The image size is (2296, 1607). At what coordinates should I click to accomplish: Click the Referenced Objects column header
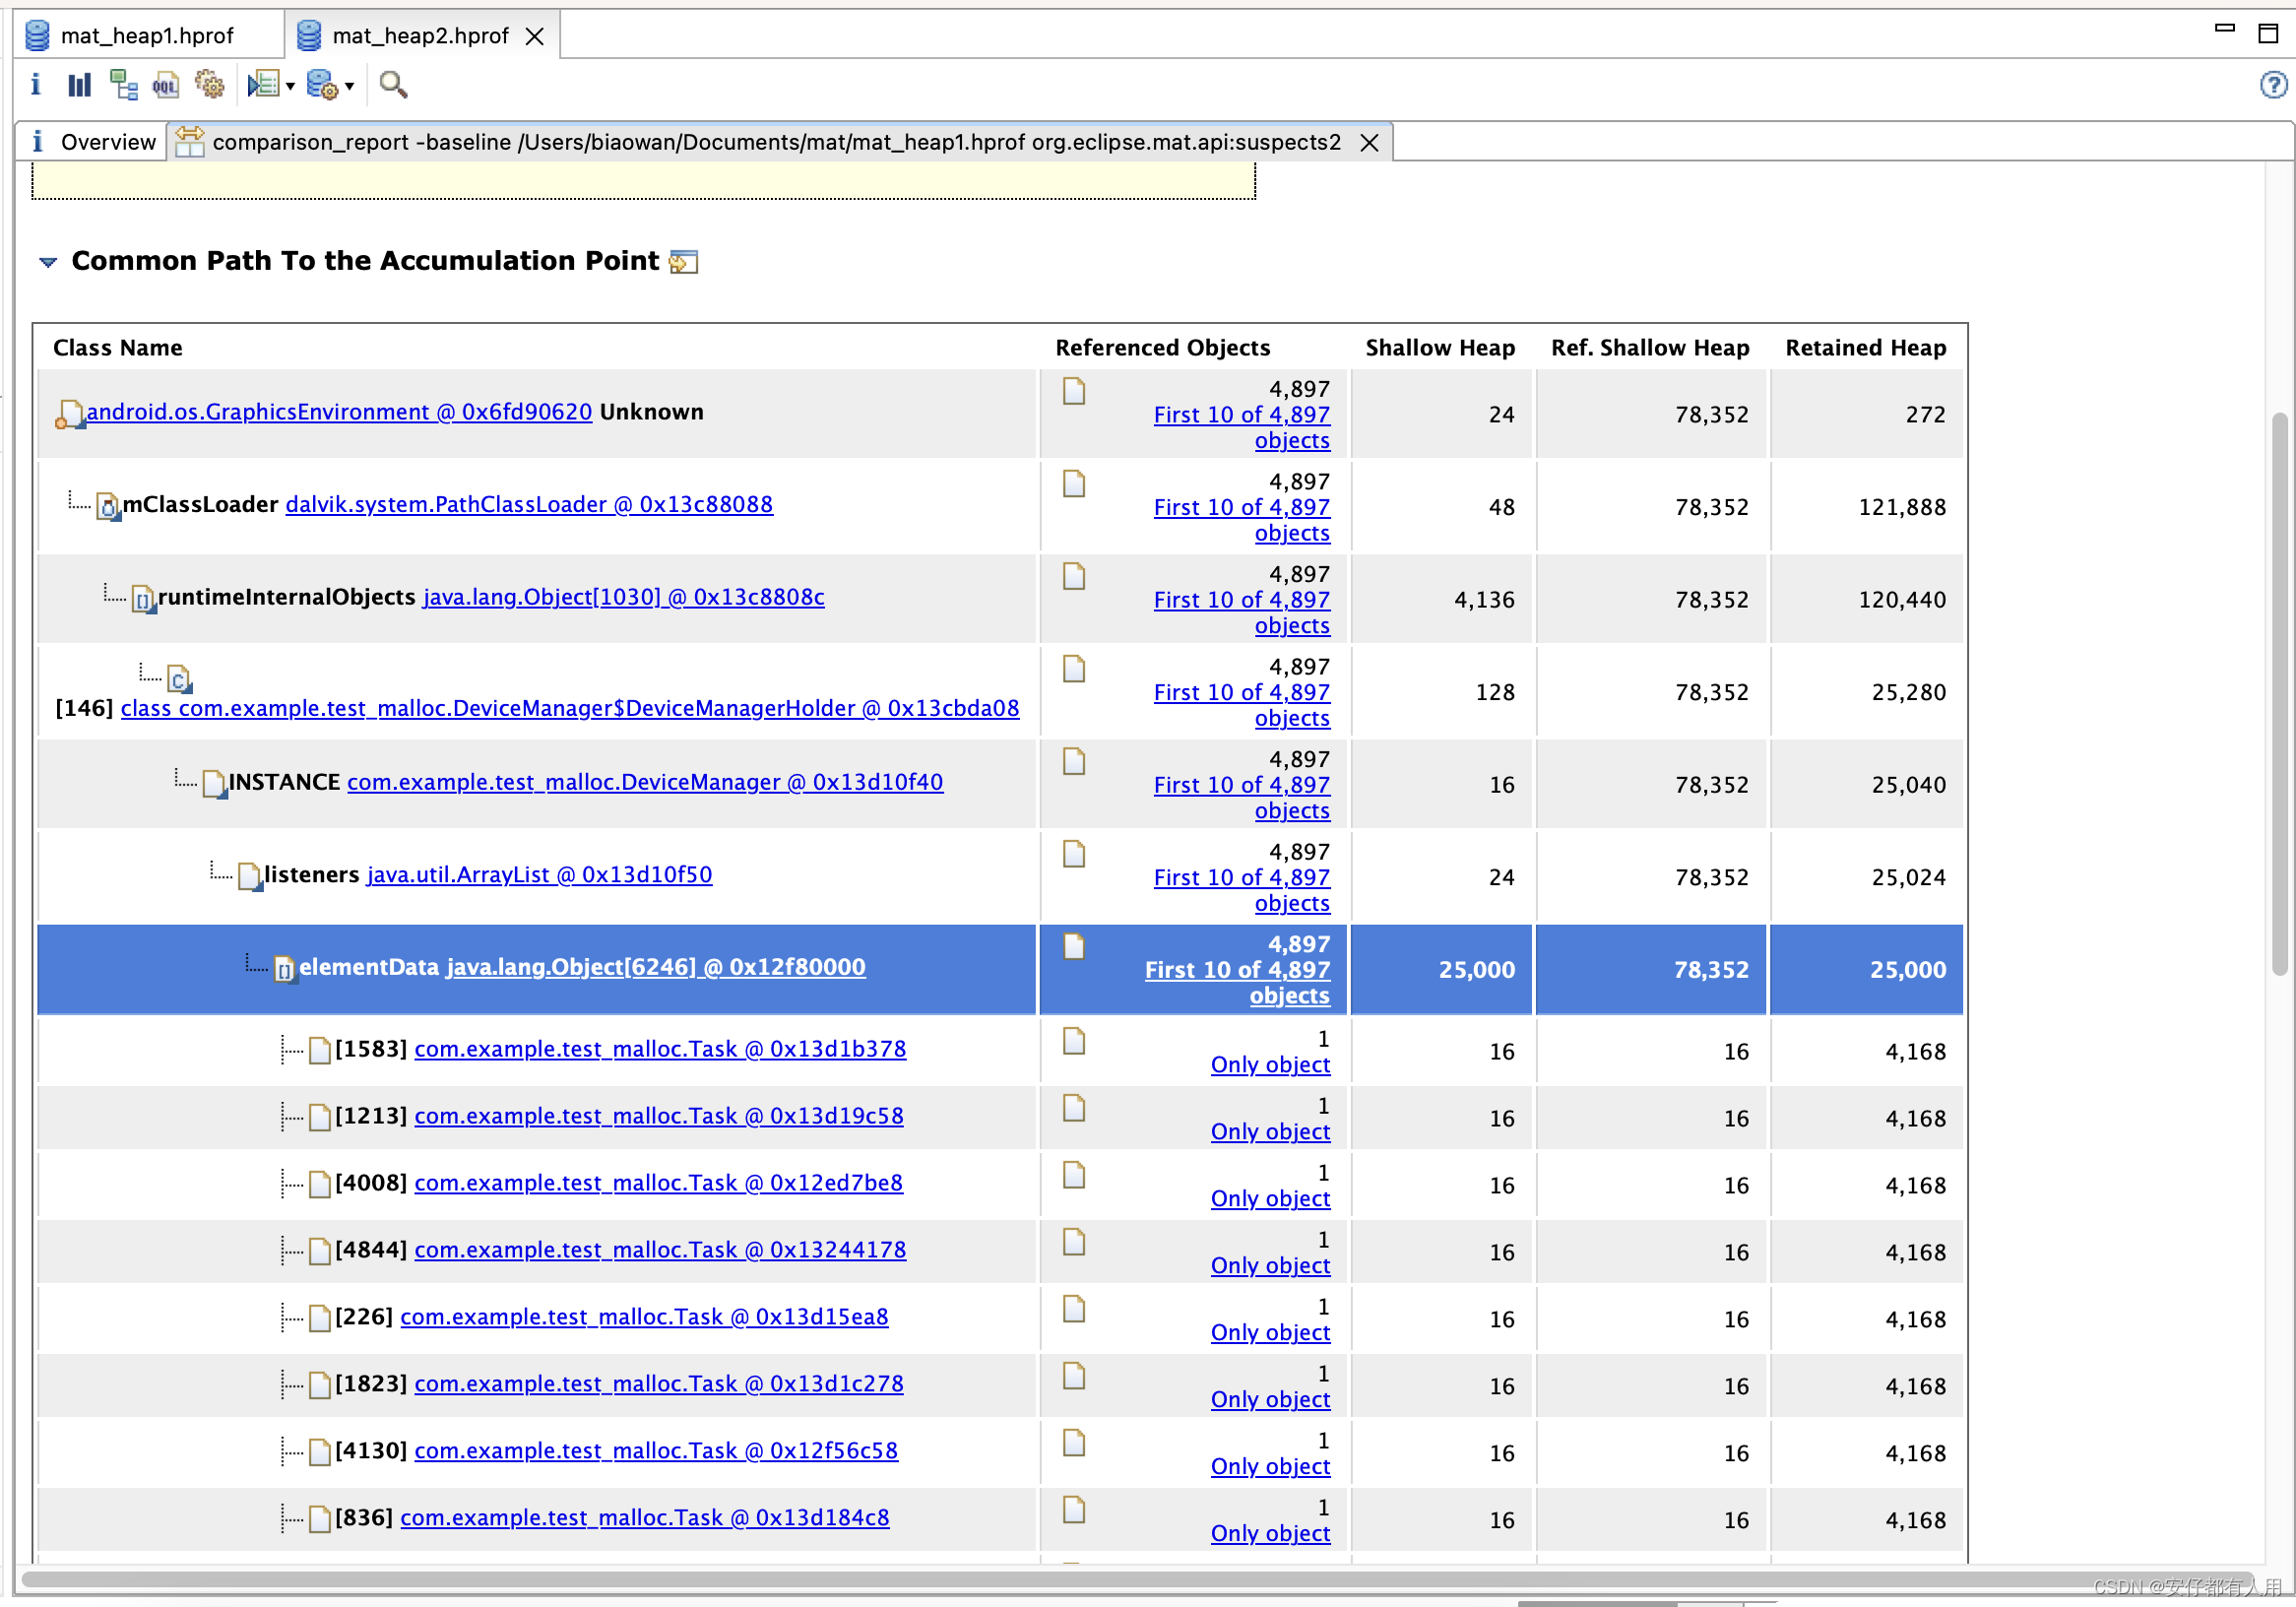pos(1162,348)
